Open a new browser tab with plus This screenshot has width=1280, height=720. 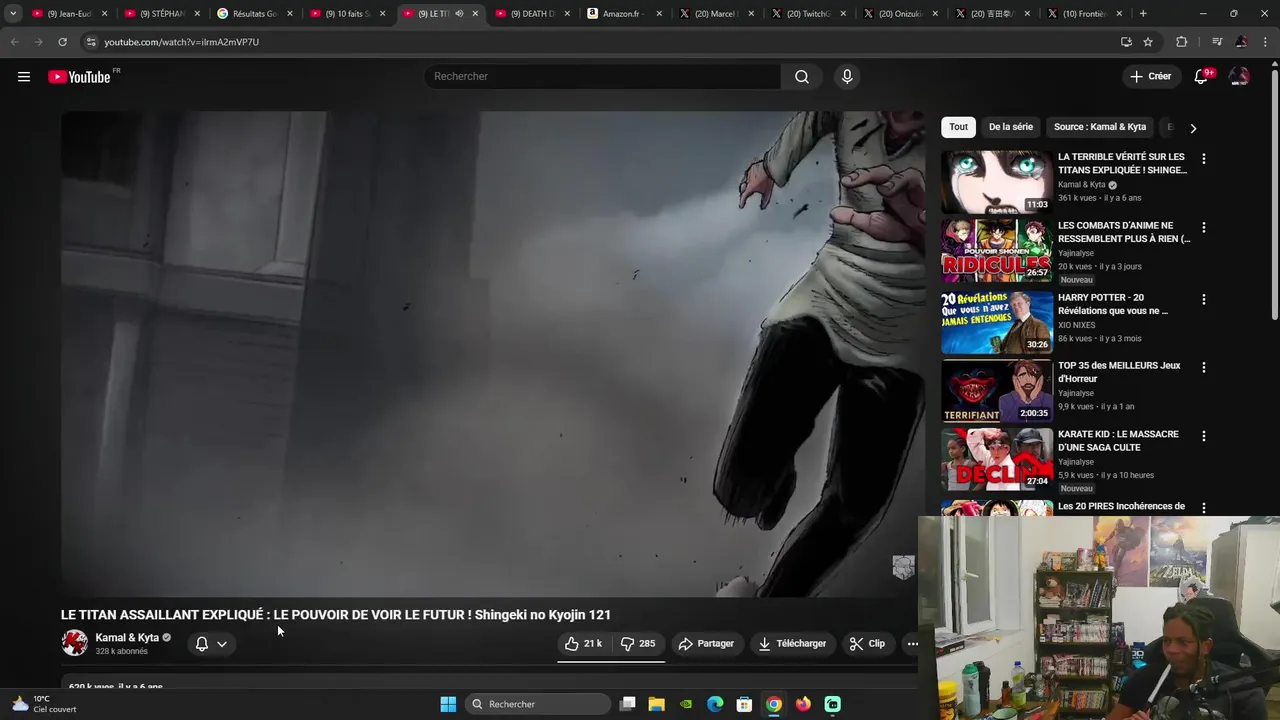coord(1143,14)
